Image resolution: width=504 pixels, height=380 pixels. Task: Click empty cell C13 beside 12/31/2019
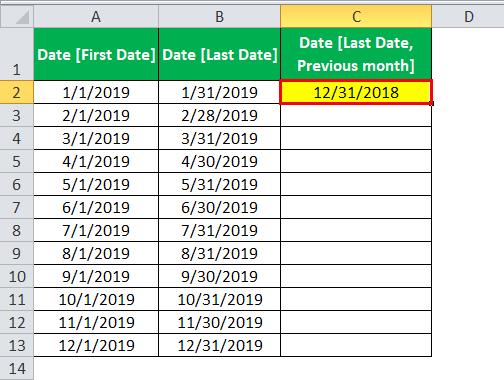coord(356,345)
